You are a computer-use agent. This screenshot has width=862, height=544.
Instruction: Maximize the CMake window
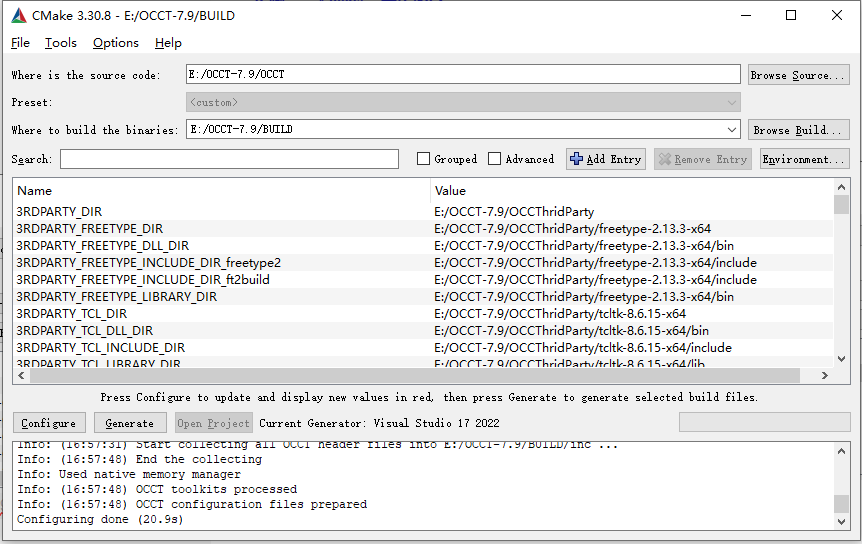791,15
